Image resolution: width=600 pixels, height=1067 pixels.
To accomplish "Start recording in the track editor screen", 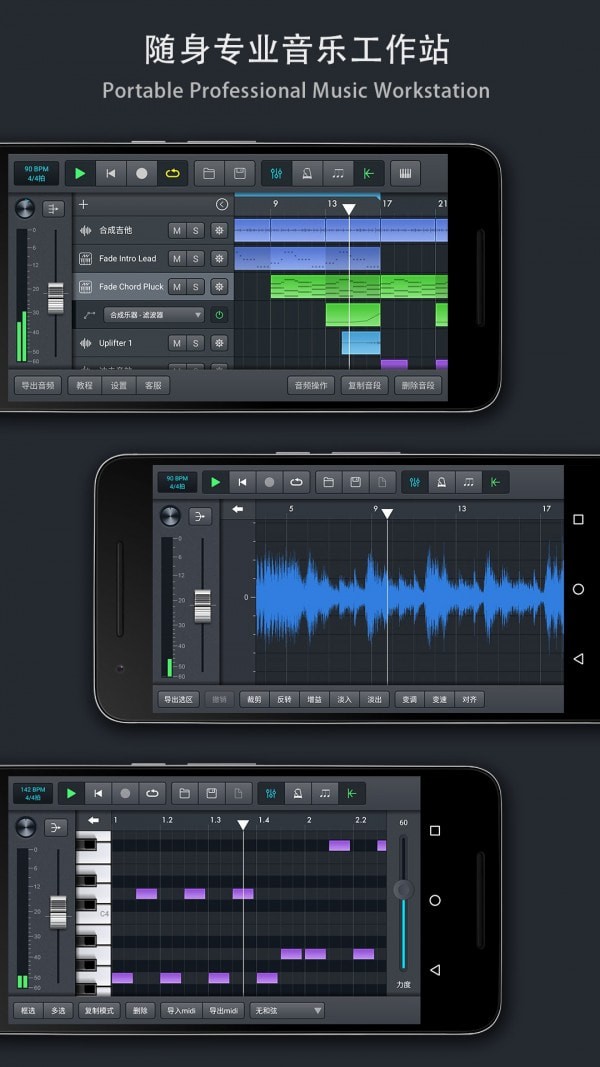I will [x=141, y=174].
